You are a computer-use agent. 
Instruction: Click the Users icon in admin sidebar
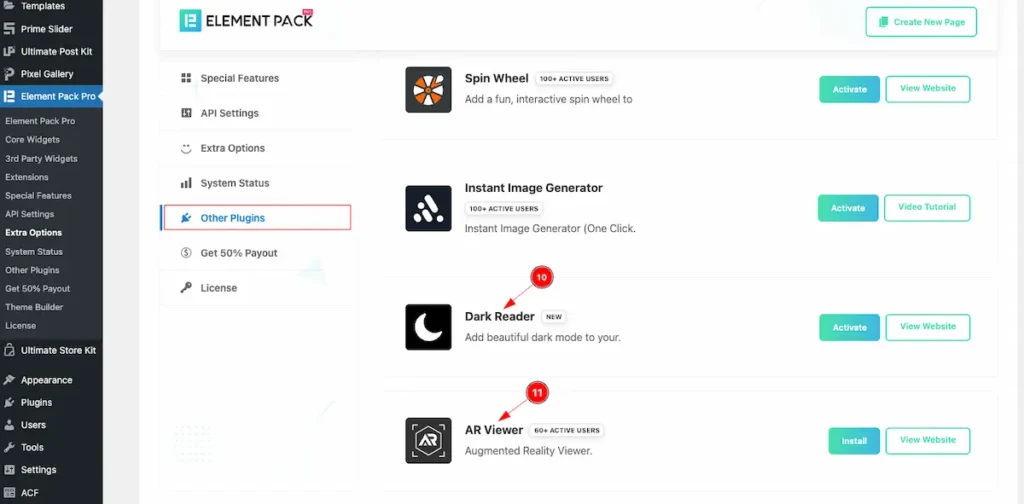9,425
